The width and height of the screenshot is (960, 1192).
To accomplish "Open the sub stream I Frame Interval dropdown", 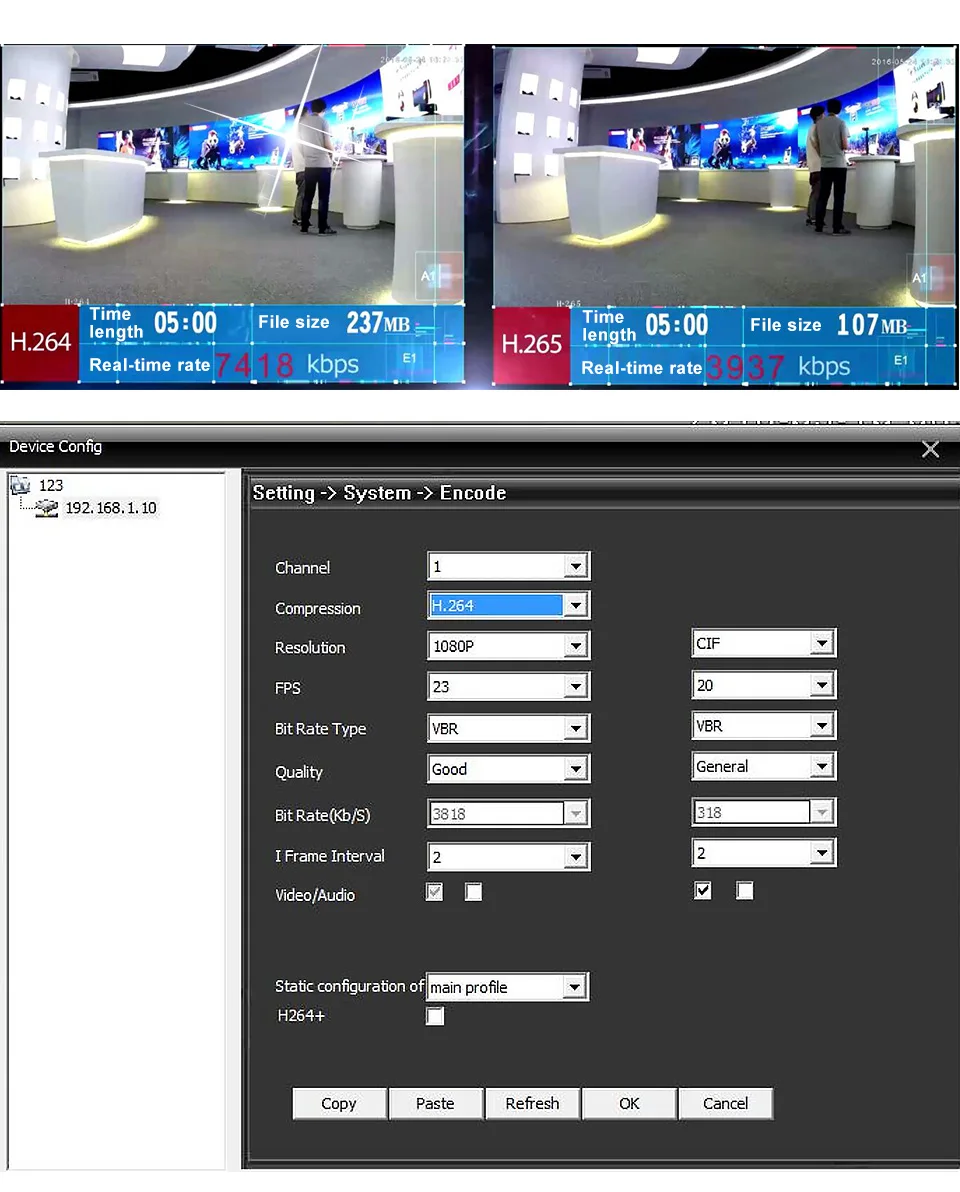I will [x=764, y=853].
